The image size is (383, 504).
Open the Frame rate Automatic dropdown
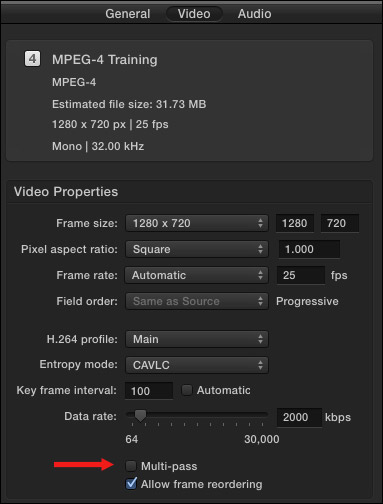click(x=197, y=275)
